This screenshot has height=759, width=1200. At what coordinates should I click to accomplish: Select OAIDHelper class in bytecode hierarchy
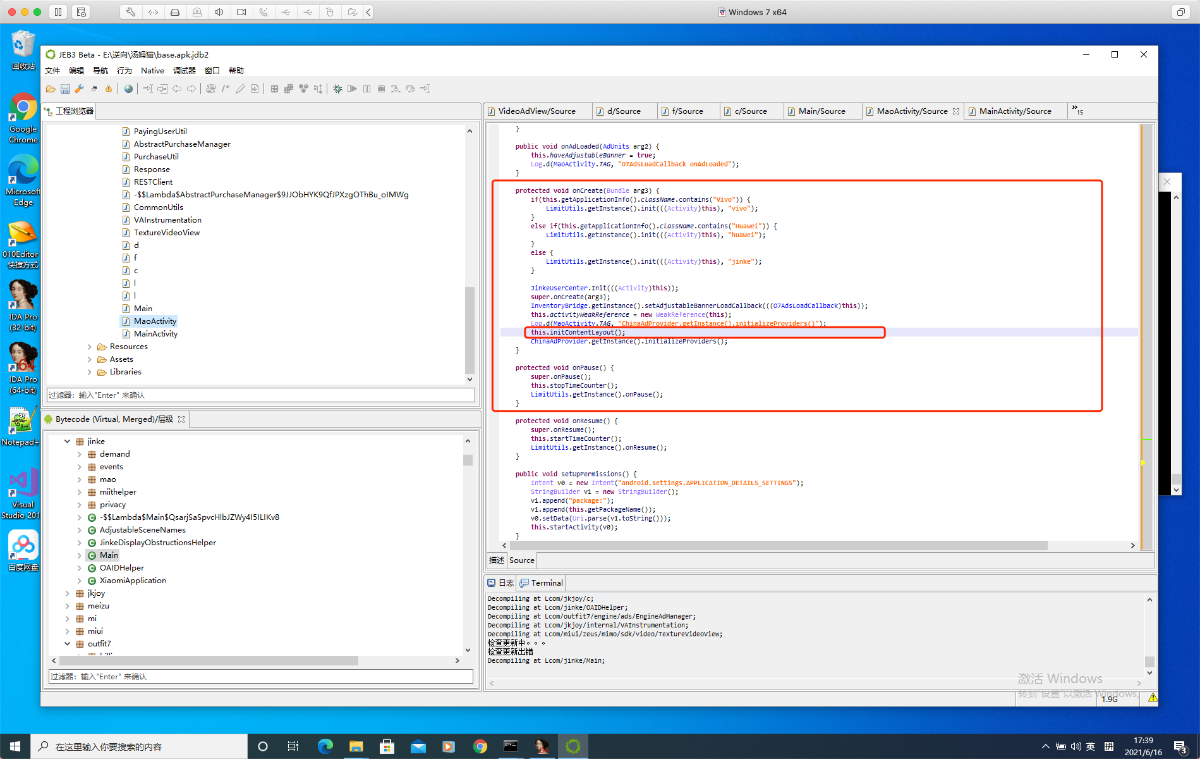point(121,568)
